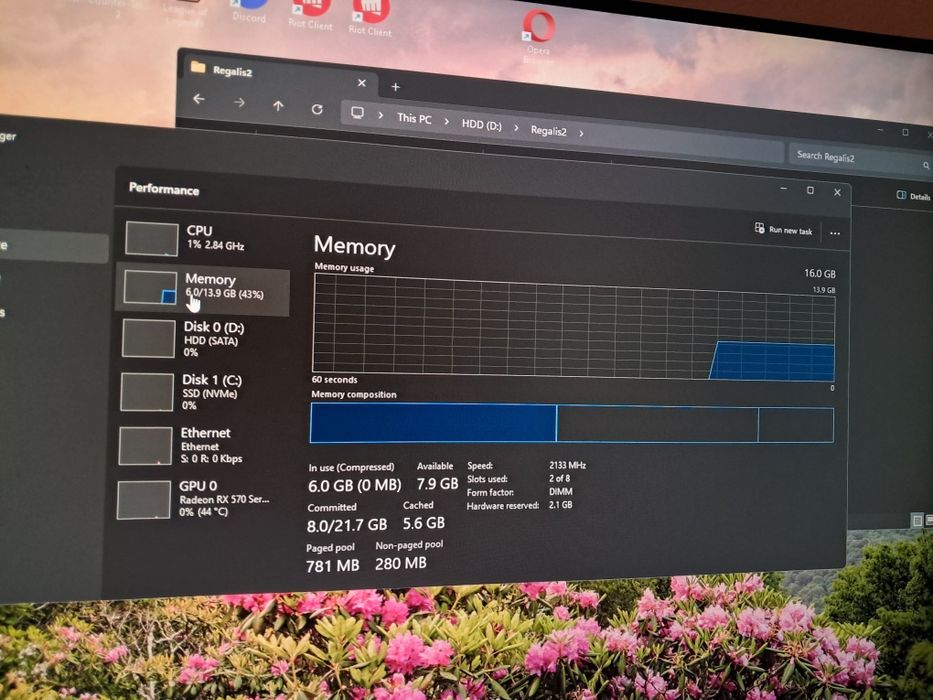Click the Paged pool 781 MB value
This screenshot has width=933, height=700.
[333, 565]
